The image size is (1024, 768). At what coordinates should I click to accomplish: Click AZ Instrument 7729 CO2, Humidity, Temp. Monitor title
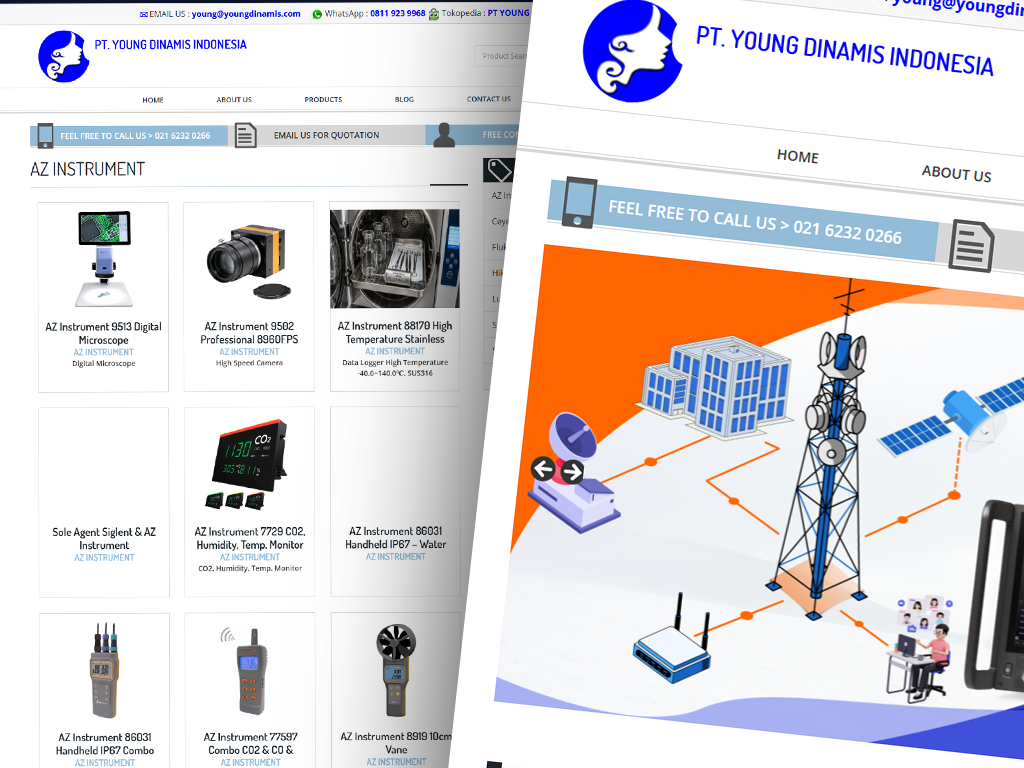250,538
